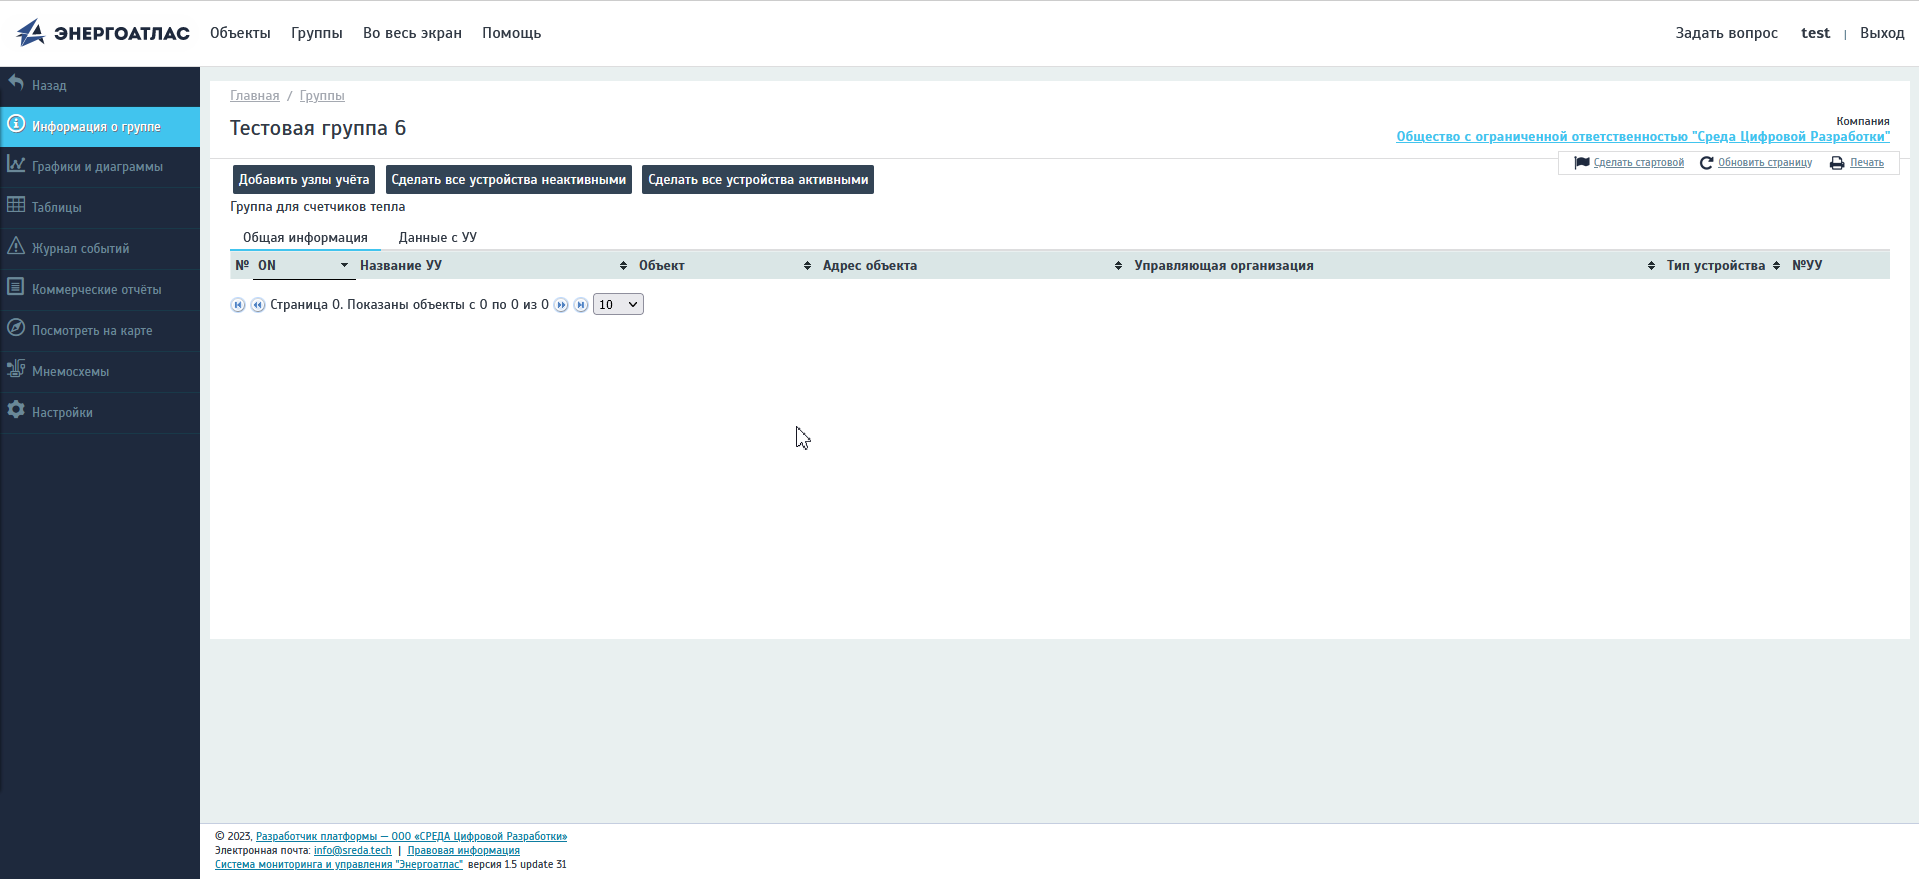Sort table by Управляющая организация column
1919x879 pixels.
(1651, 266)
